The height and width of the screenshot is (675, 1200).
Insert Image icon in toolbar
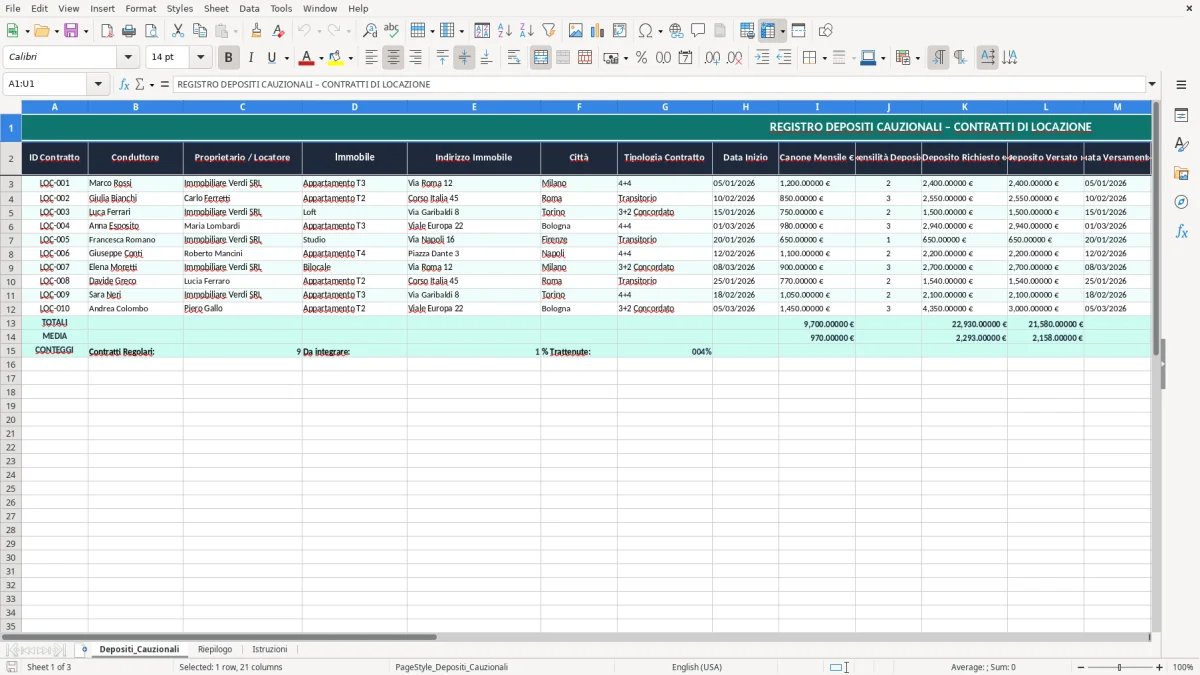(576, 31)
